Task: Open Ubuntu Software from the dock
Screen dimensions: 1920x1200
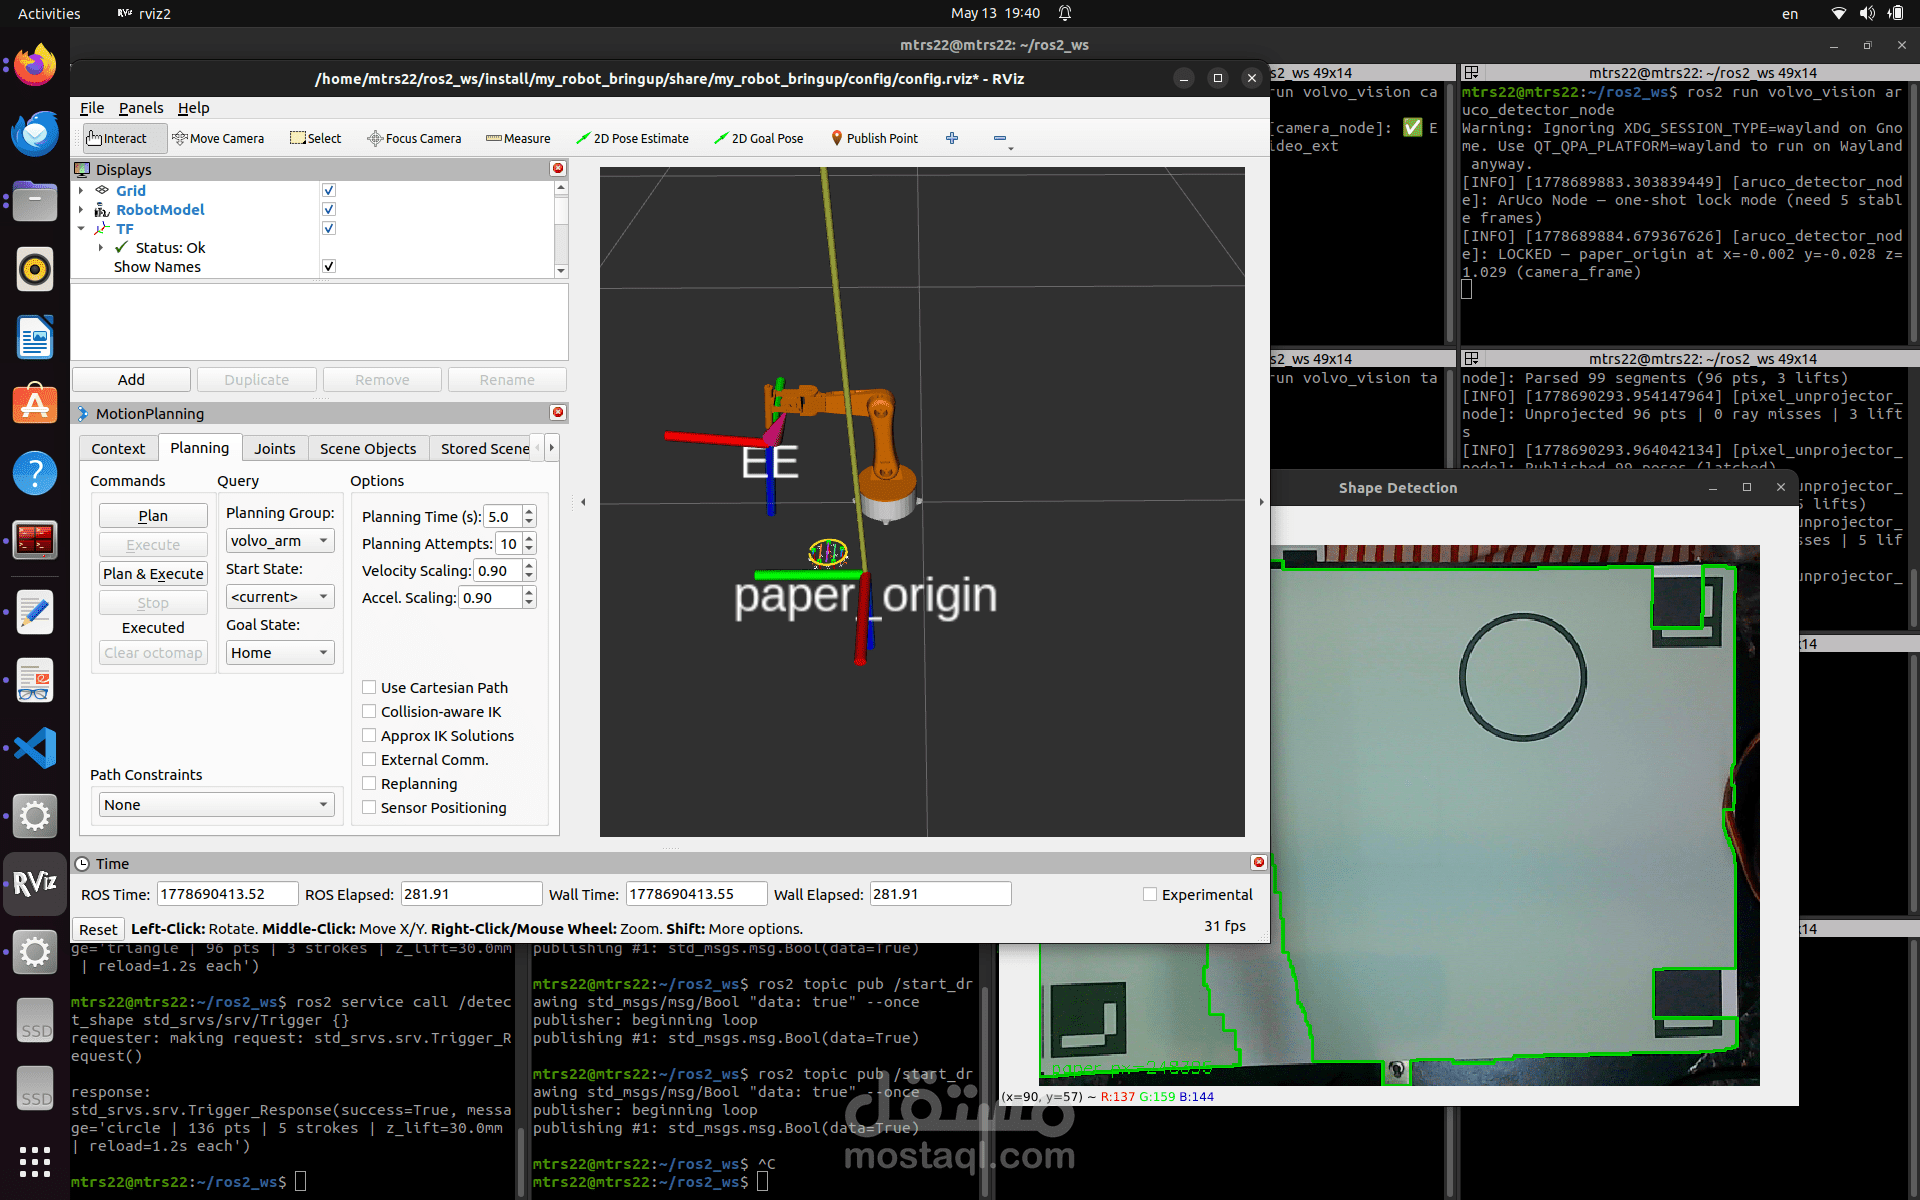Action: pos(35,405)
